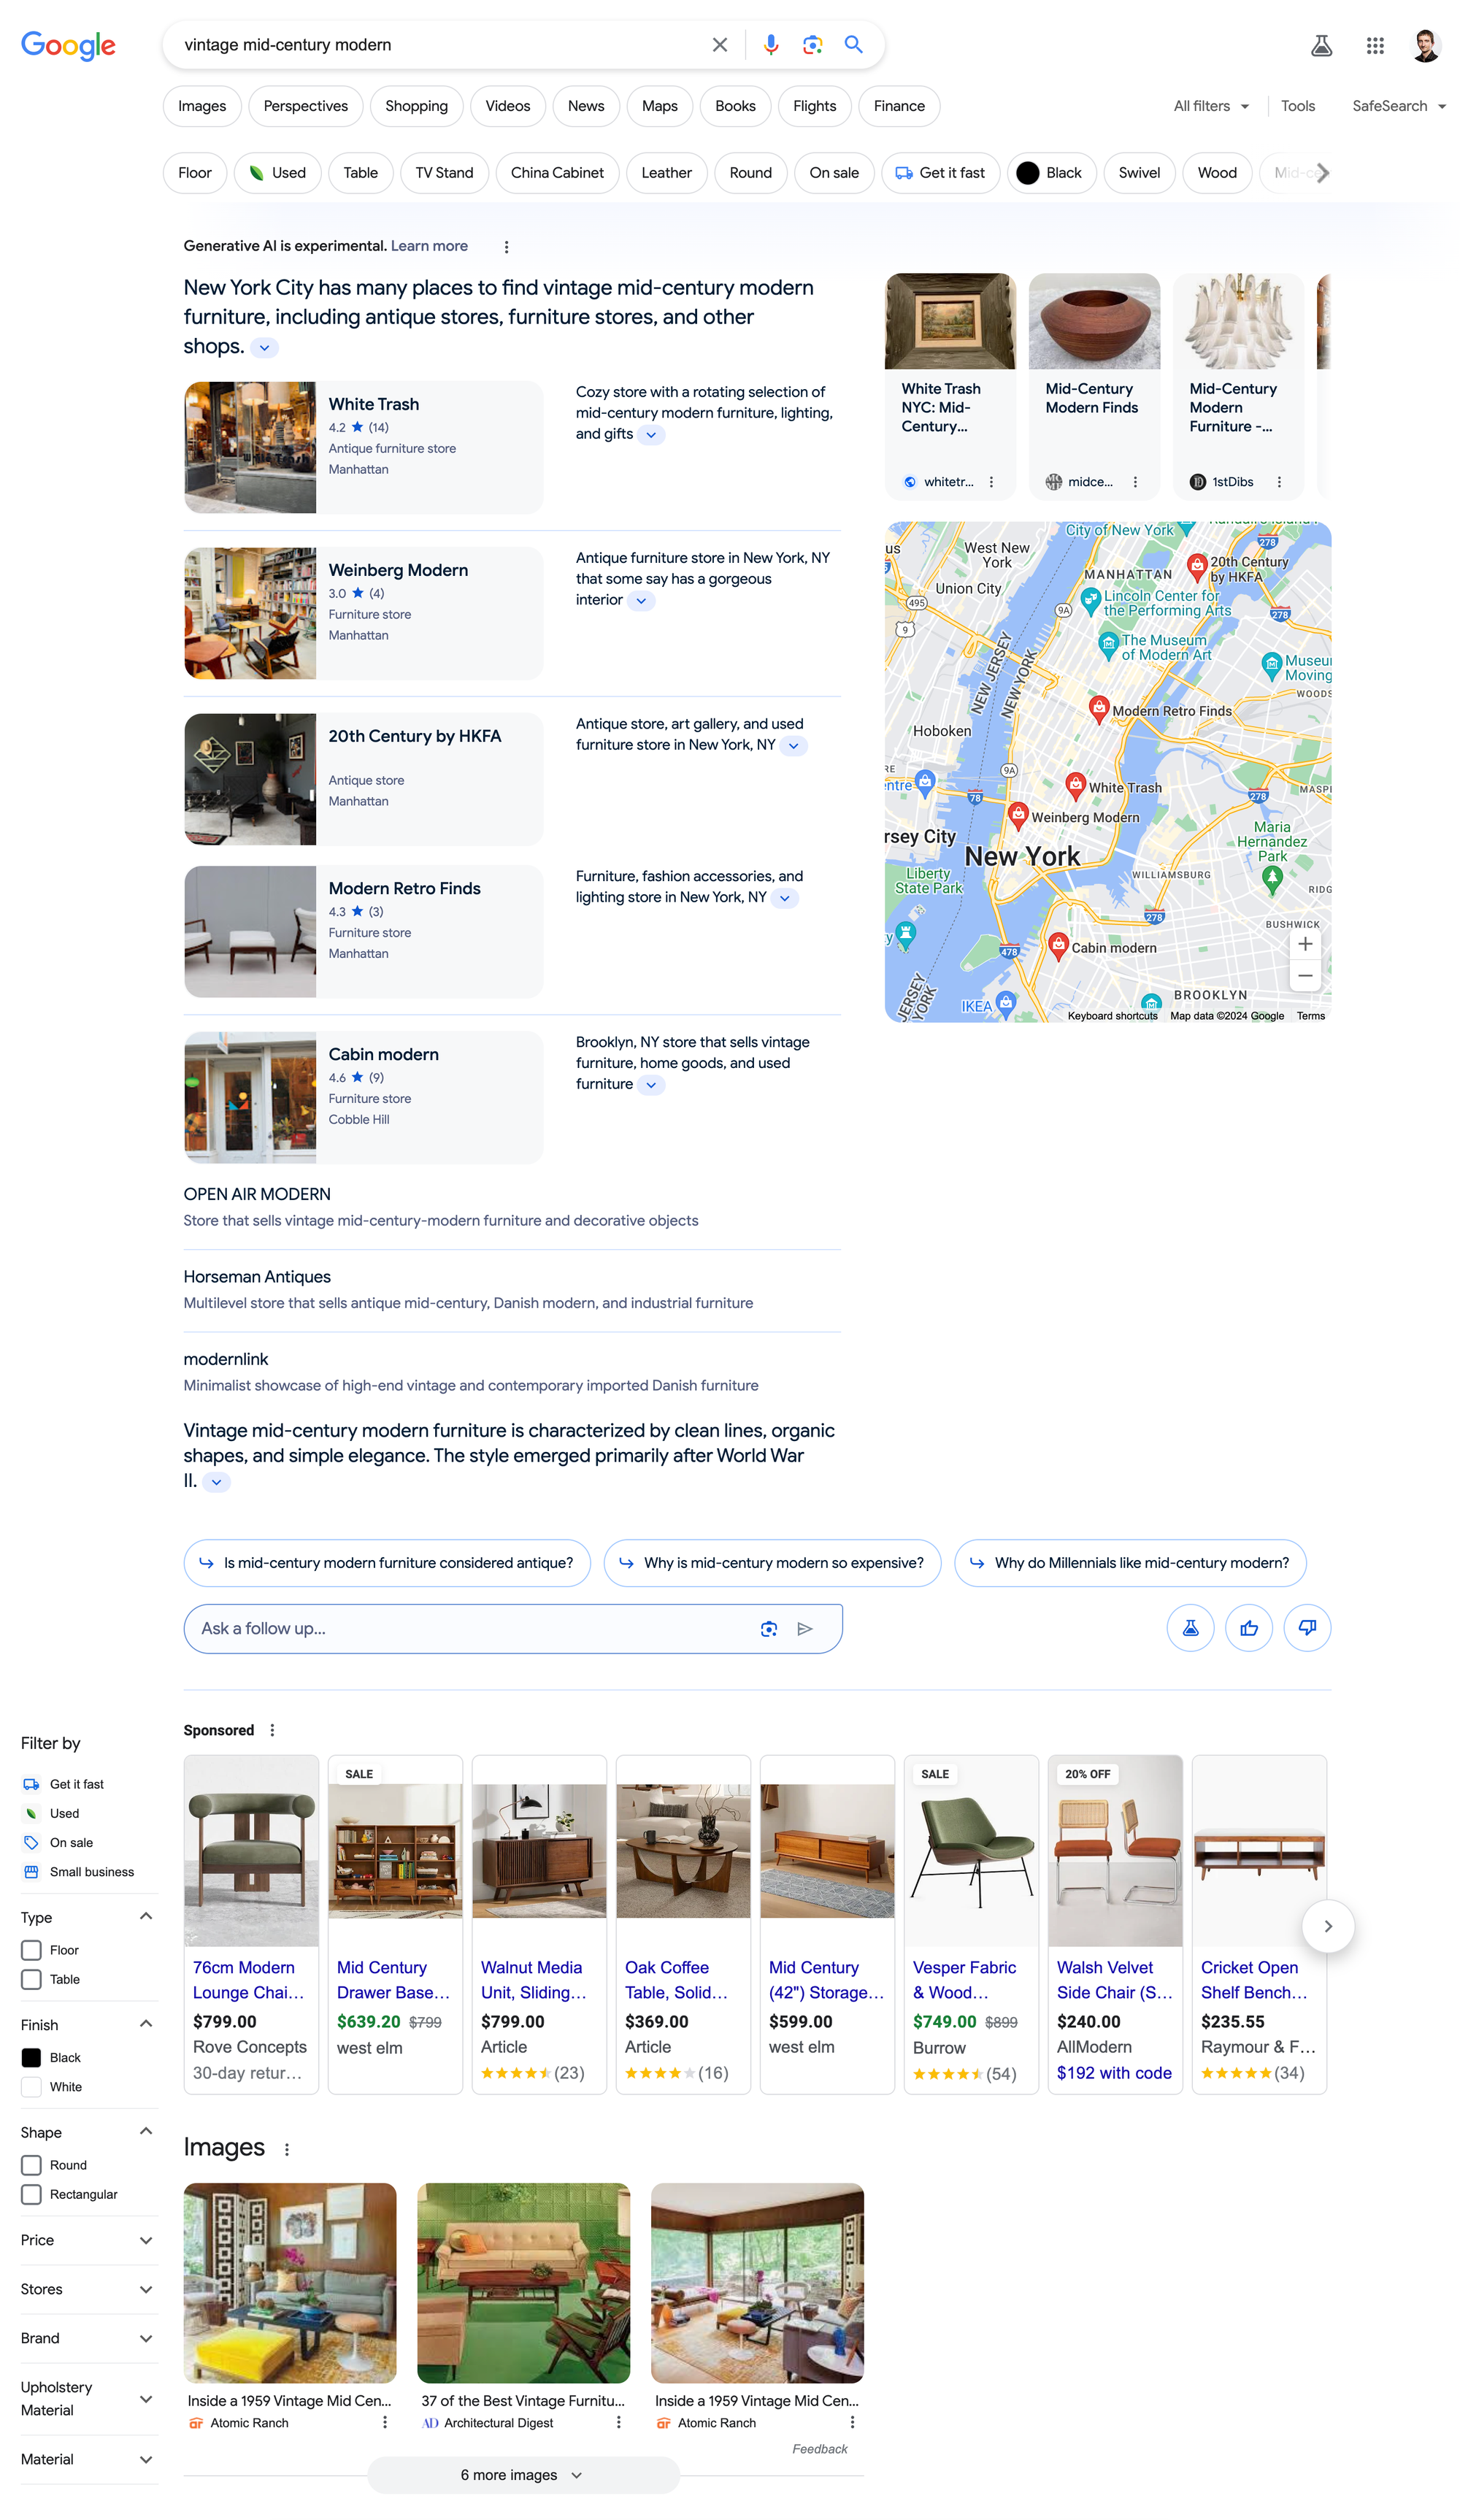Start voice search with the microphone icon

coord(770,45)
